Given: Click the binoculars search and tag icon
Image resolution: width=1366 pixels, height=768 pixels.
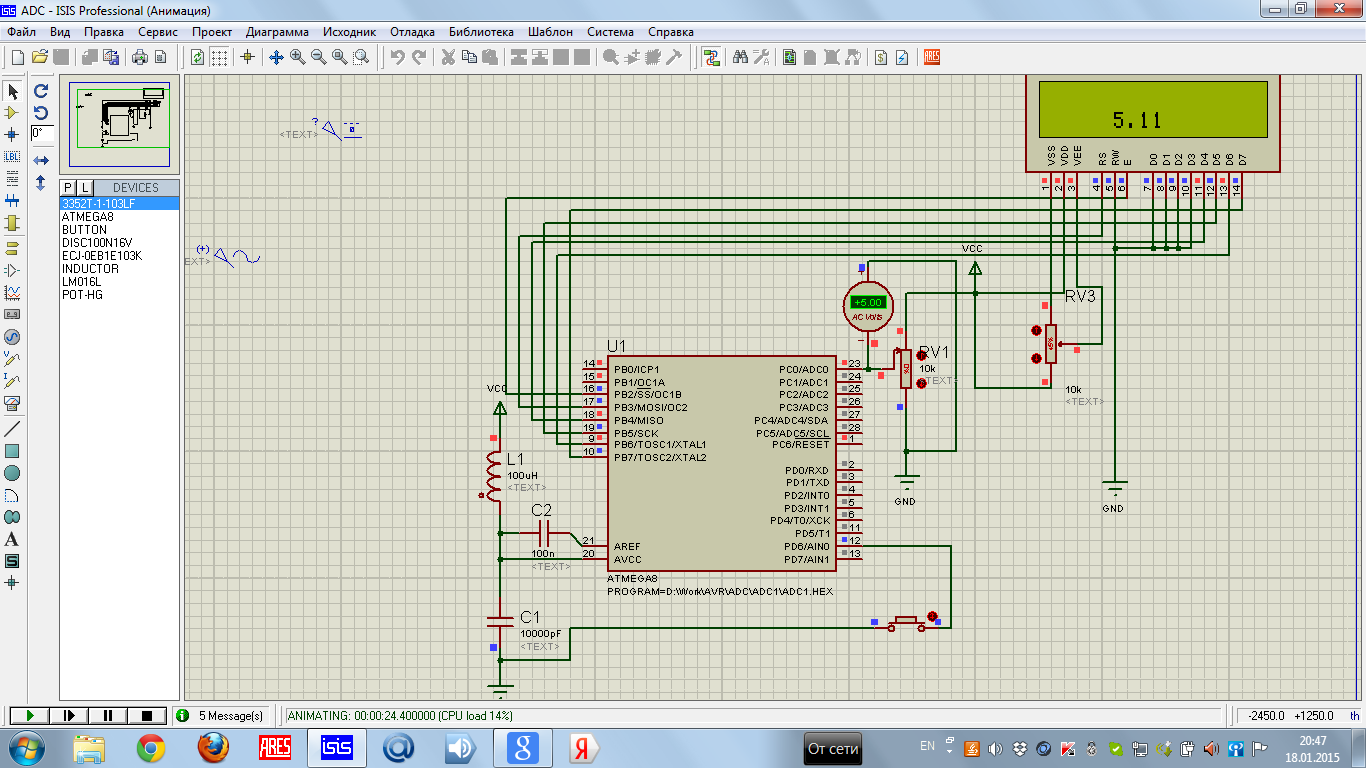Looking at the screenshot, I should tap(741, 57).
